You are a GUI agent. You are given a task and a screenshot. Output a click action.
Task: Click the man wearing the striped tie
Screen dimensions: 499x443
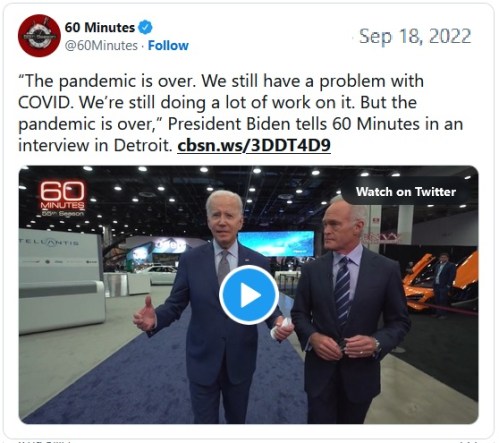click(349, 310)
